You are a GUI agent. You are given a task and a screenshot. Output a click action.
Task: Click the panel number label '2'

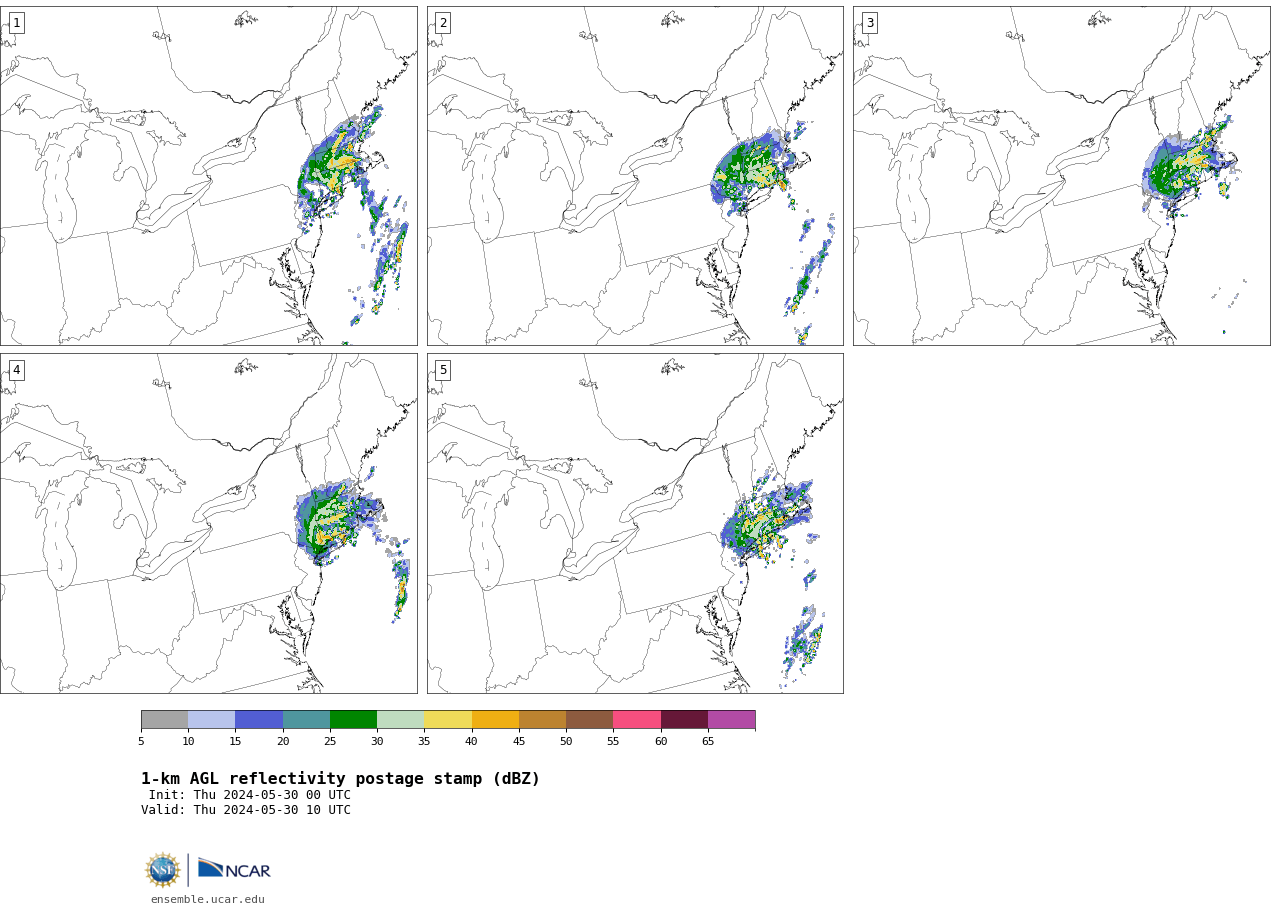click(443, 23)
